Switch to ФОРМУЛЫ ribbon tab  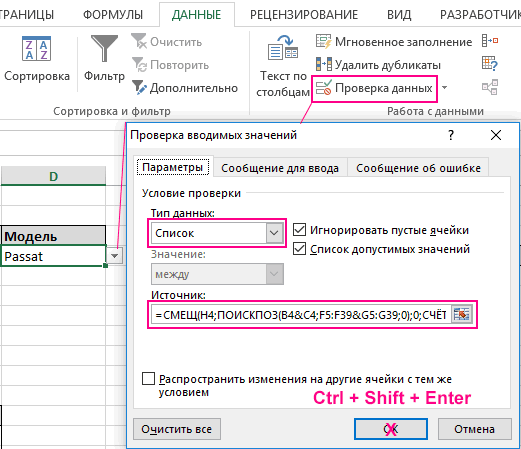[113, 15]
